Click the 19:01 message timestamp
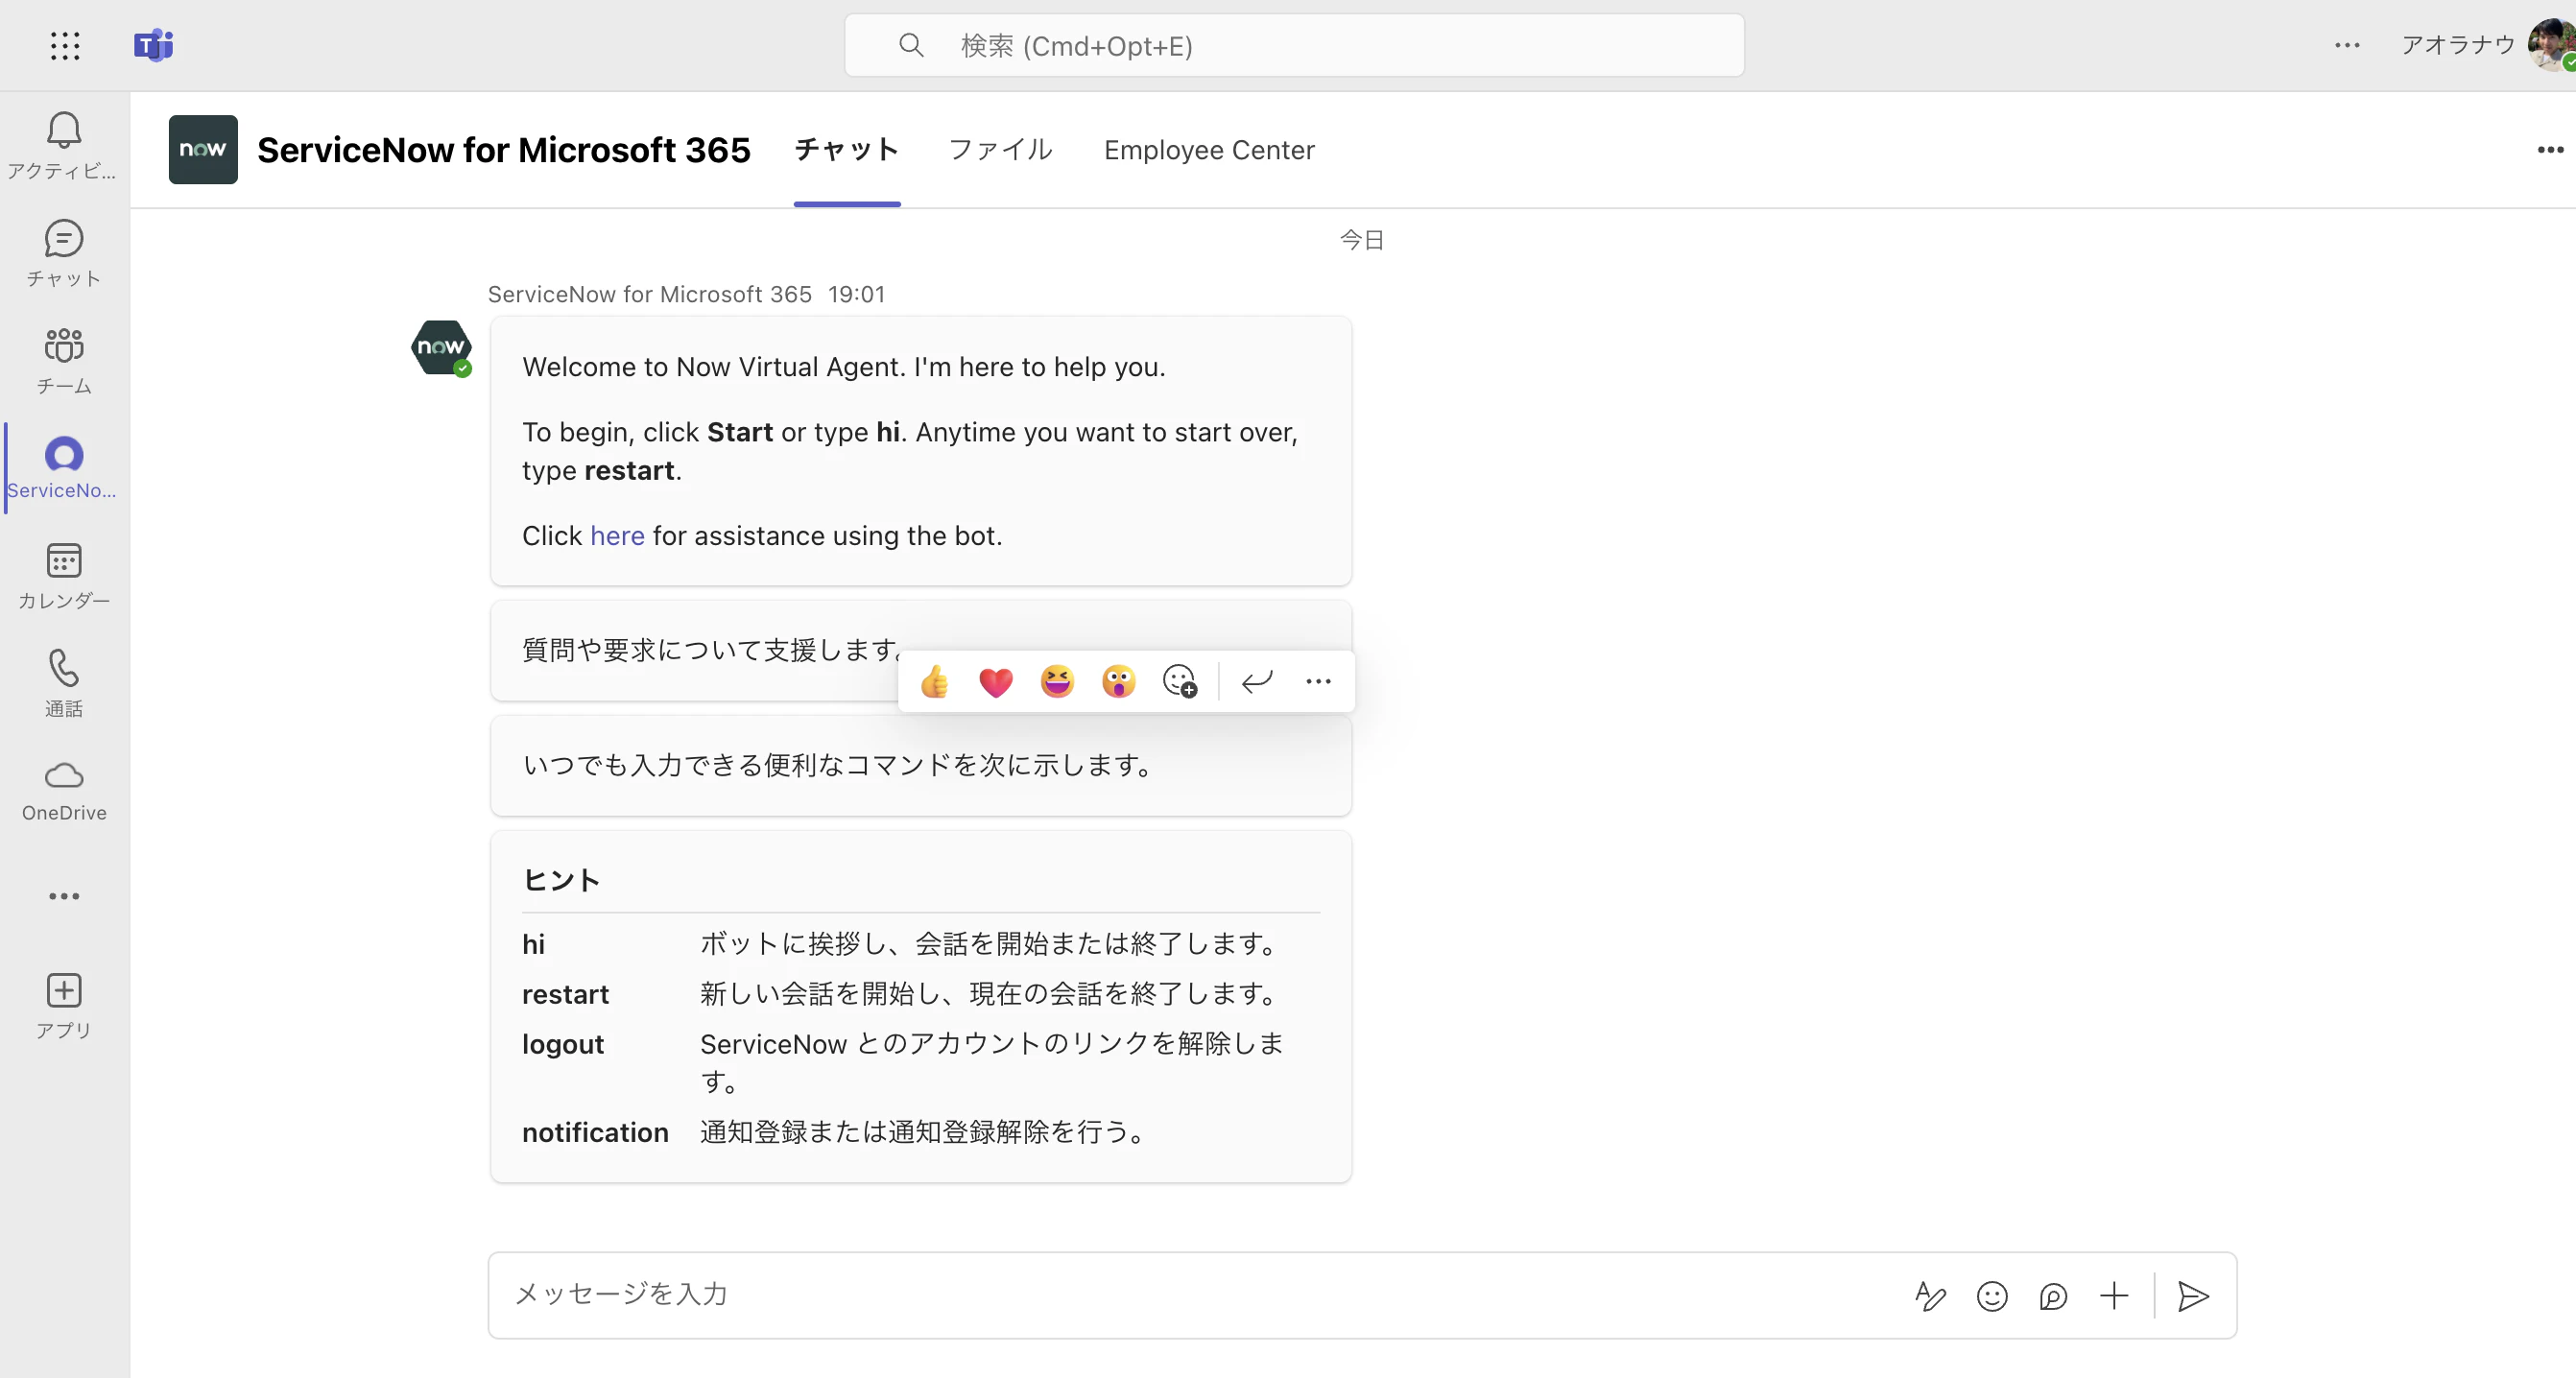The width and height of the screenshot is (2576, 1378). (856, 294)
